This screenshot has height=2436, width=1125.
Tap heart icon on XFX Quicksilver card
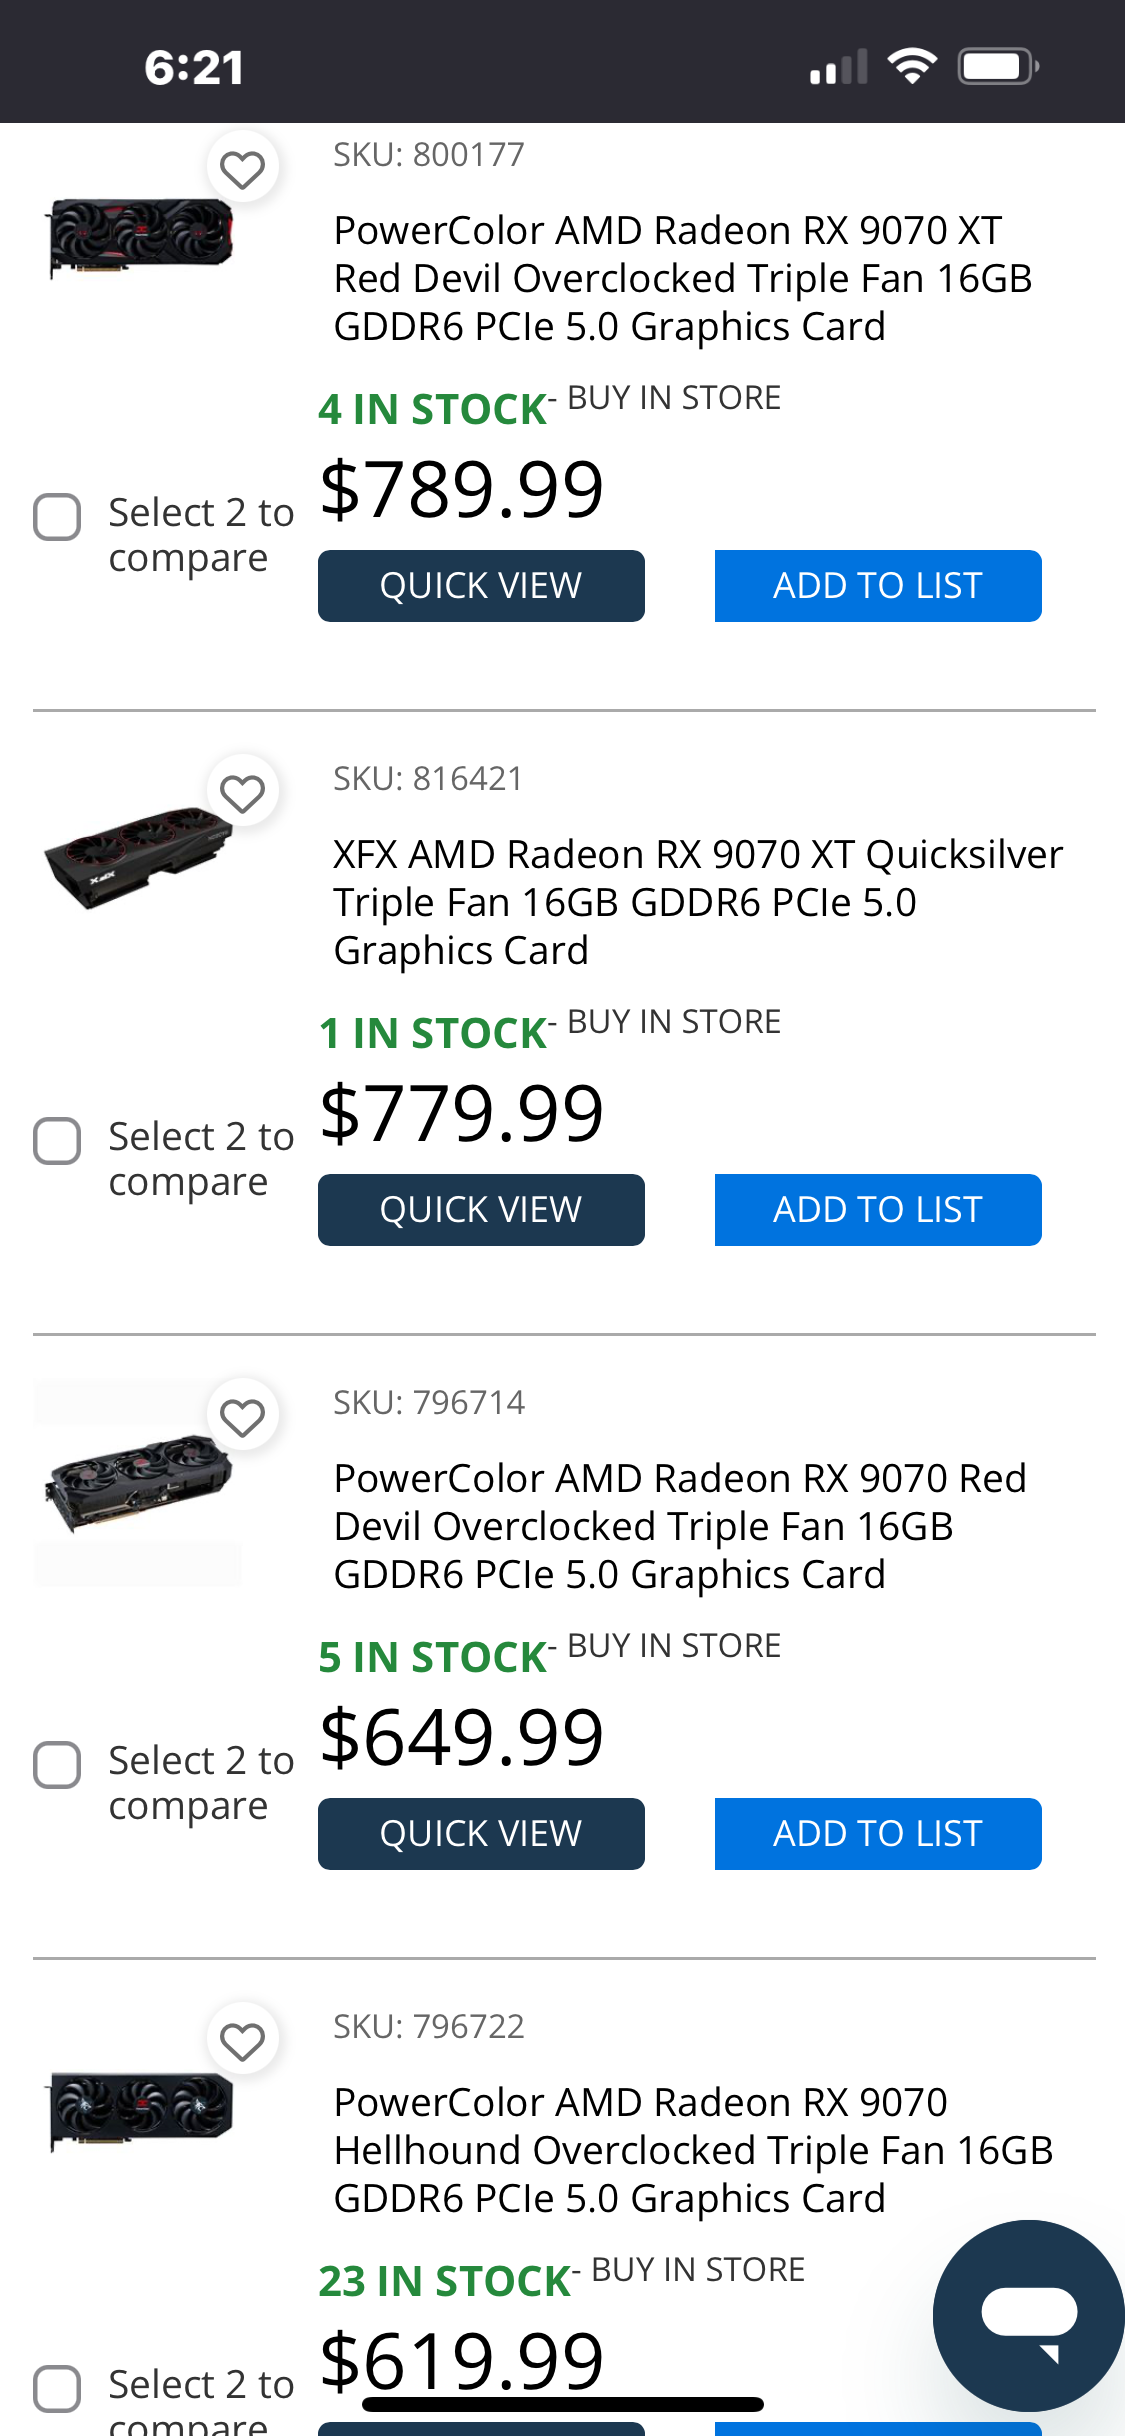click(x=242, y=793)
